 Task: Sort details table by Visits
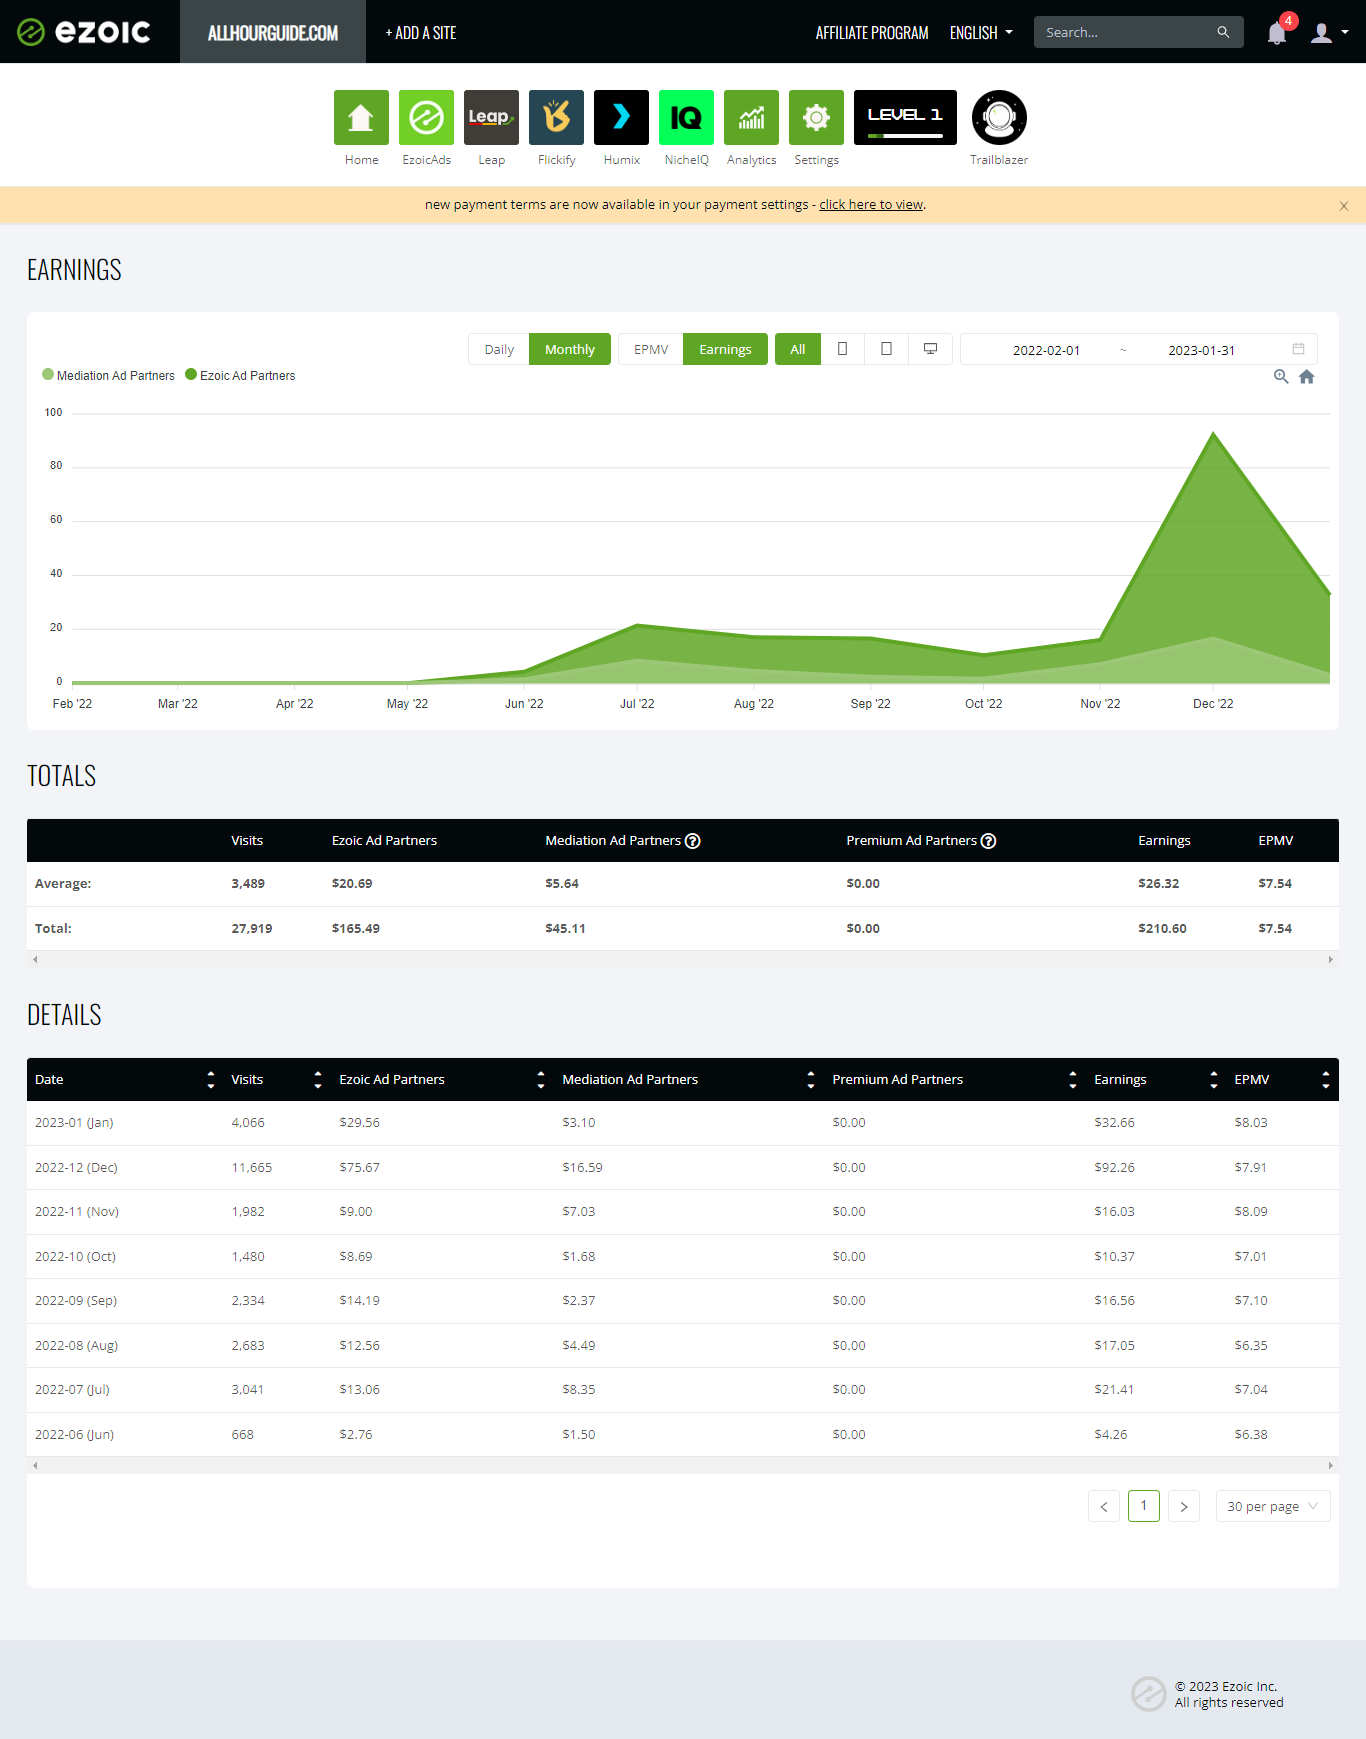coord(318,1080)
